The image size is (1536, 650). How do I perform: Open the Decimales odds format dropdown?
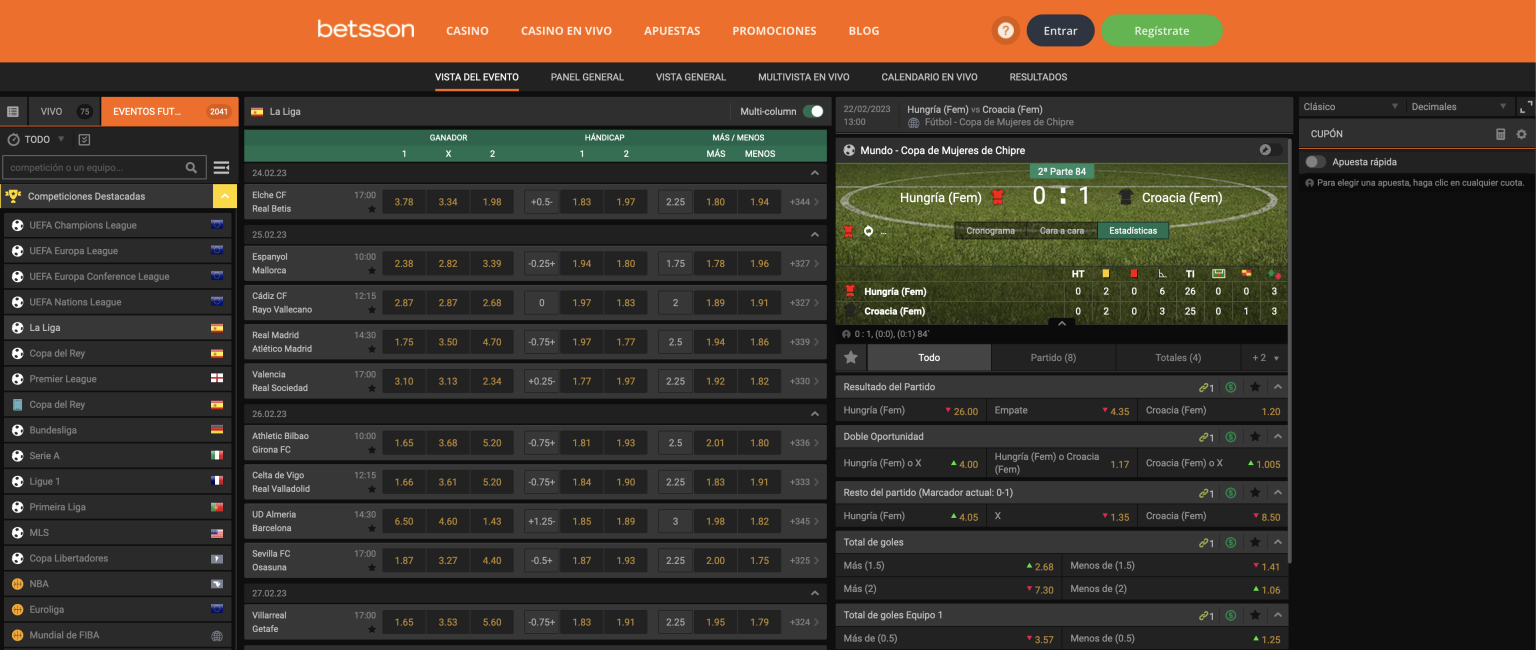tap(1459, 107)
